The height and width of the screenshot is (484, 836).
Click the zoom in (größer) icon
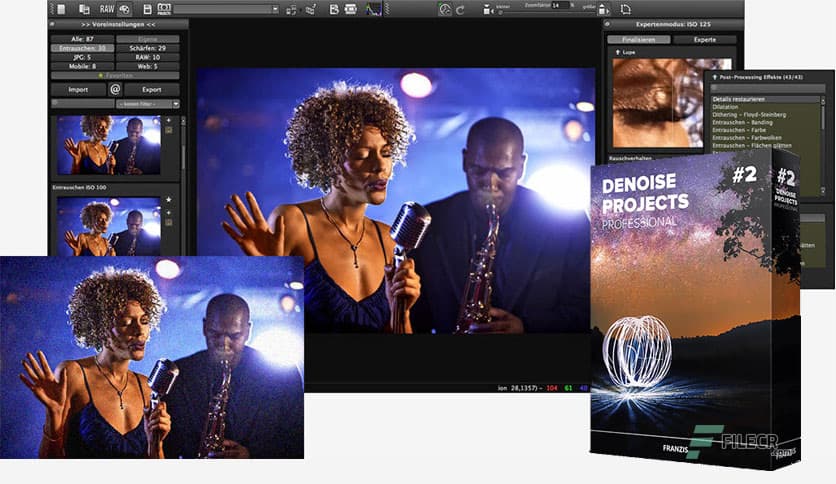[x=602, y=10]
